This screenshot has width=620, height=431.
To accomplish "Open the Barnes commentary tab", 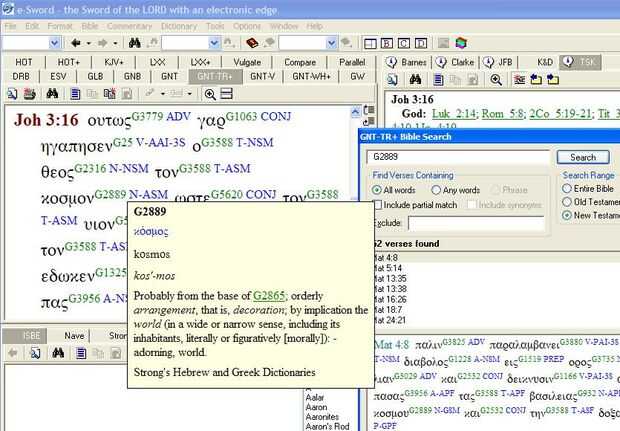I will [407, 62].
